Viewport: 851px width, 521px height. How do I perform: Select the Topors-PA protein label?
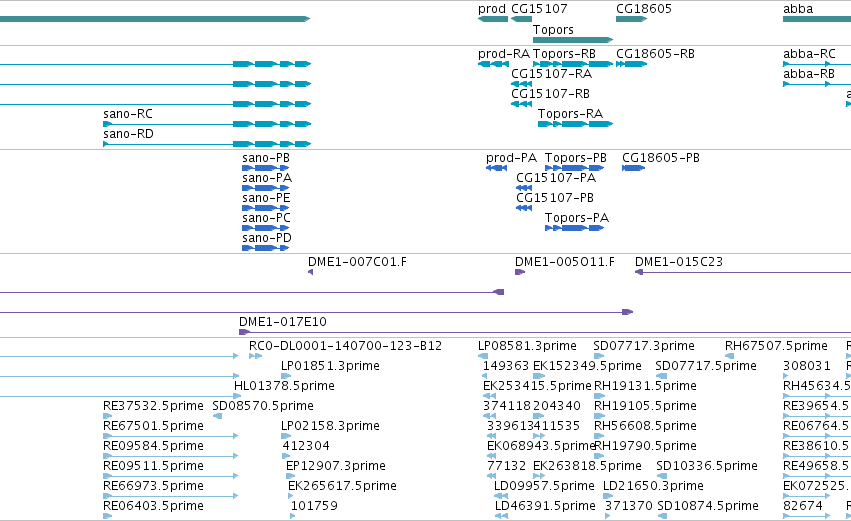576,218
